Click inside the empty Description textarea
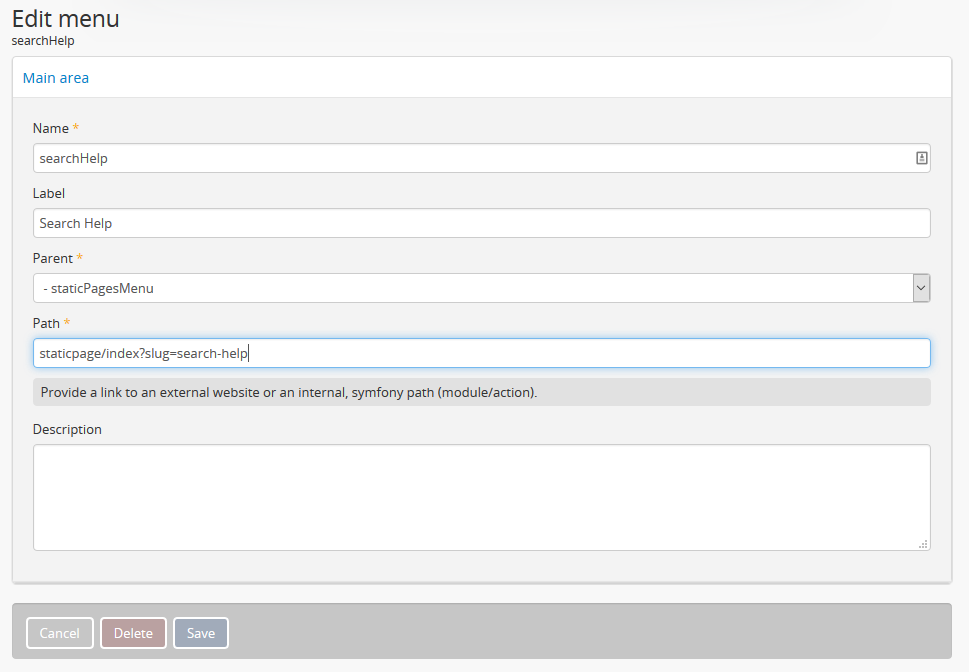The width and height of the screenshot is (969, 672). 480,497
